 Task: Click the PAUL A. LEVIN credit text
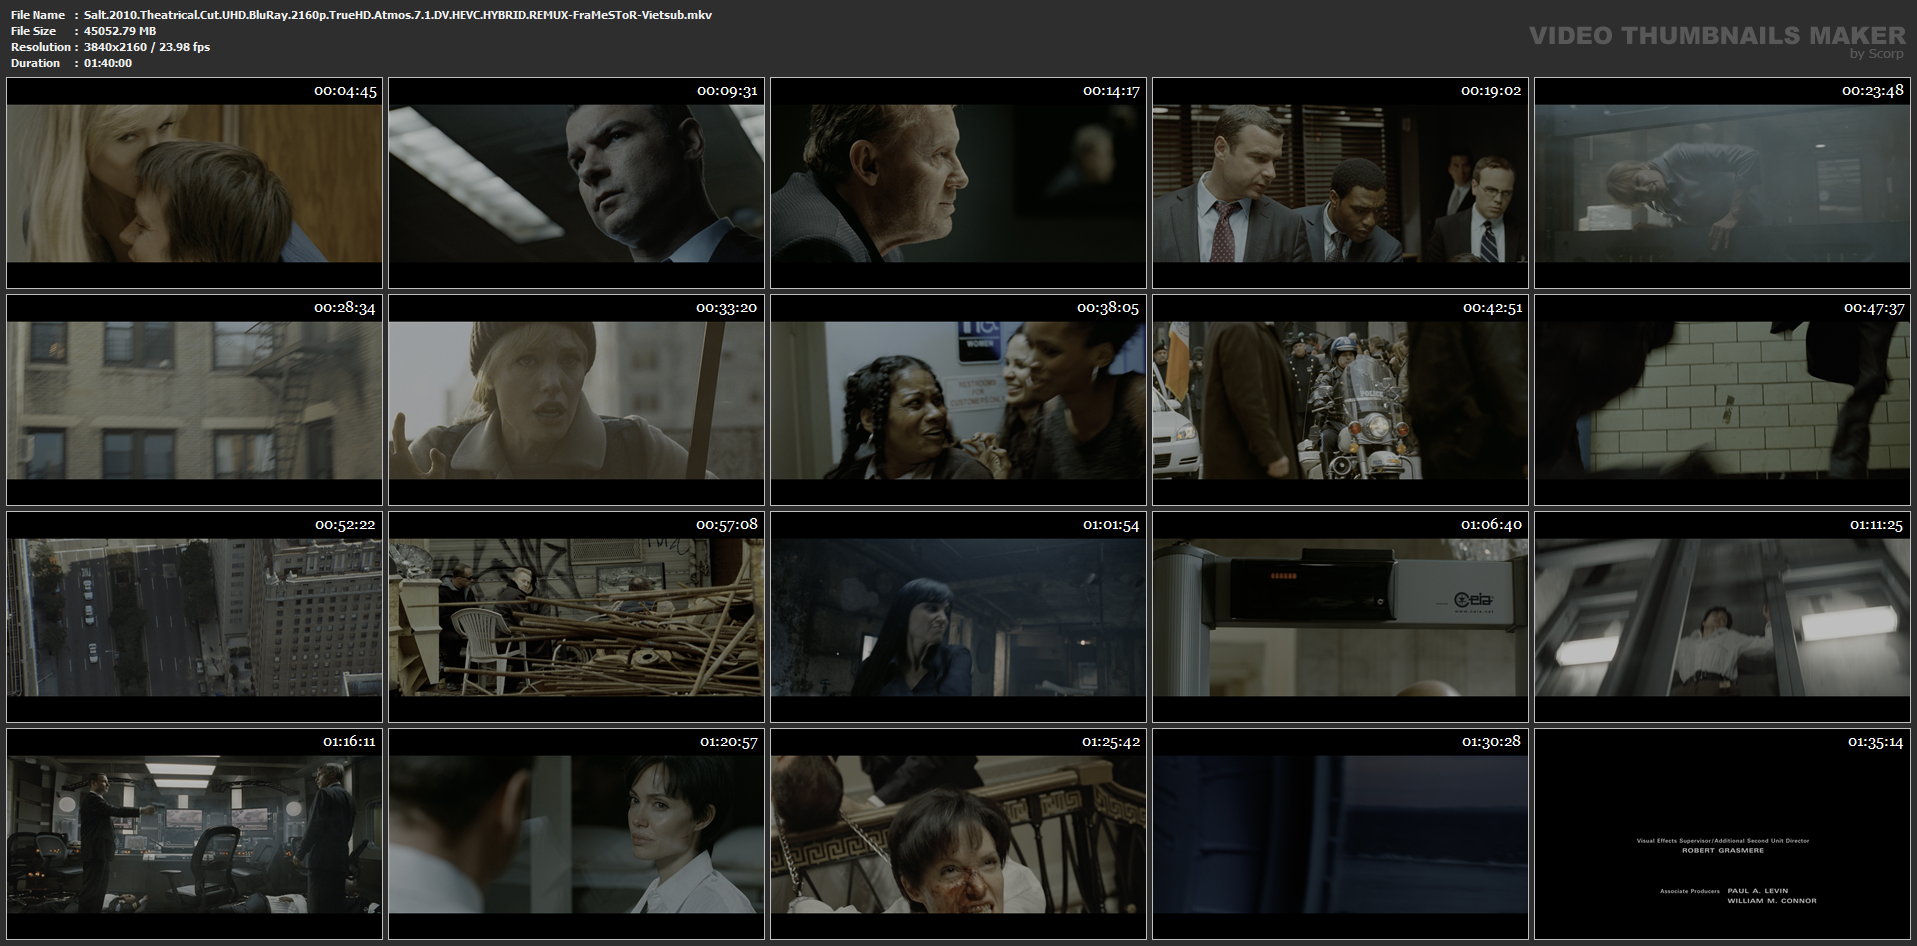point(1758,891)
